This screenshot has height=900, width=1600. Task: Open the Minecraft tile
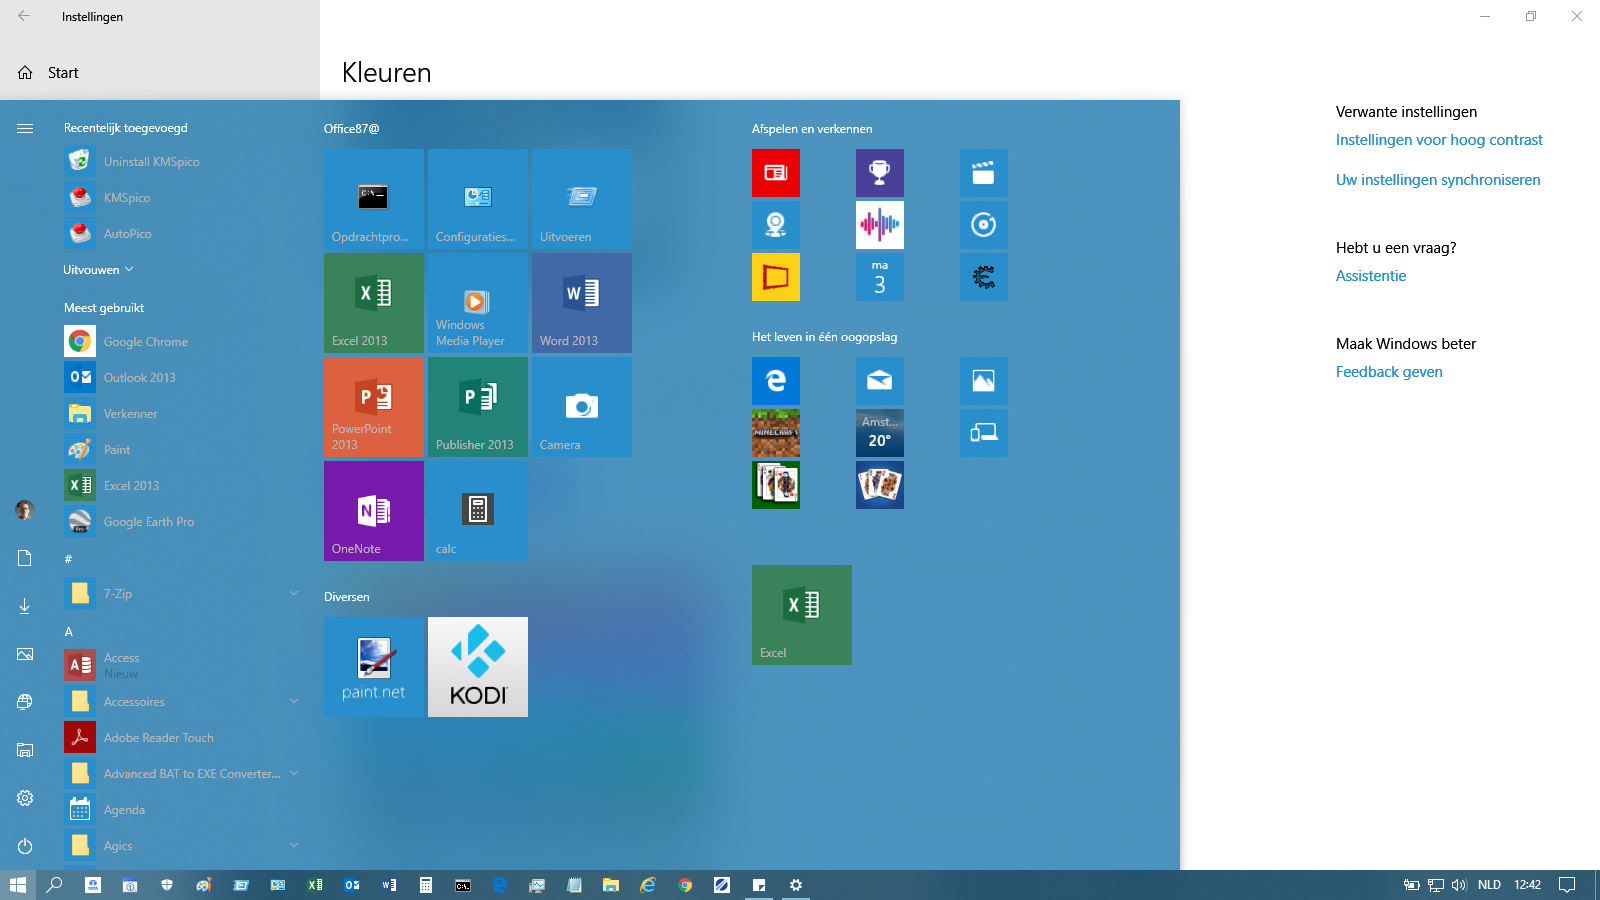pos(776,433)
